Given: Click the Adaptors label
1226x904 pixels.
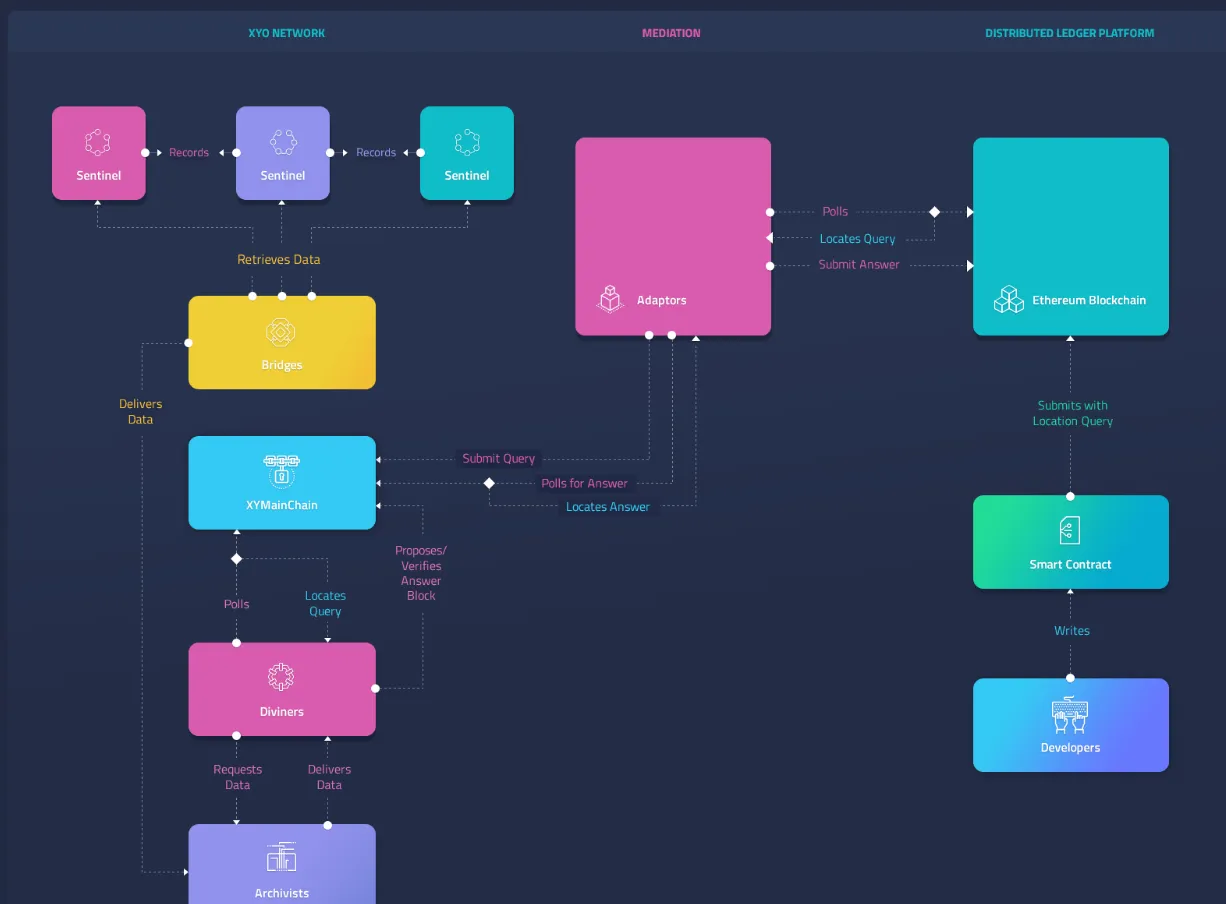Looking at the screenshot, I should (x=662, y=300).
